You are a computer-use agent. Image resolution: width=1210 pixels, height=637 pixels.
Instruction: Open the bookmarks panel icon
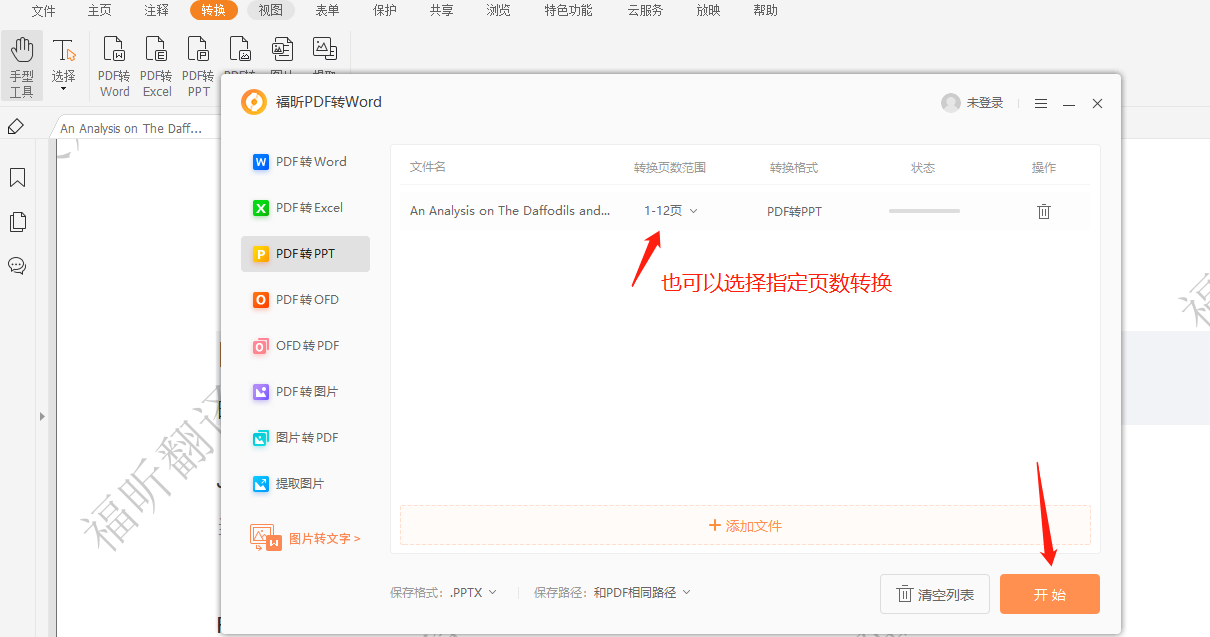(x=17, y=178)
